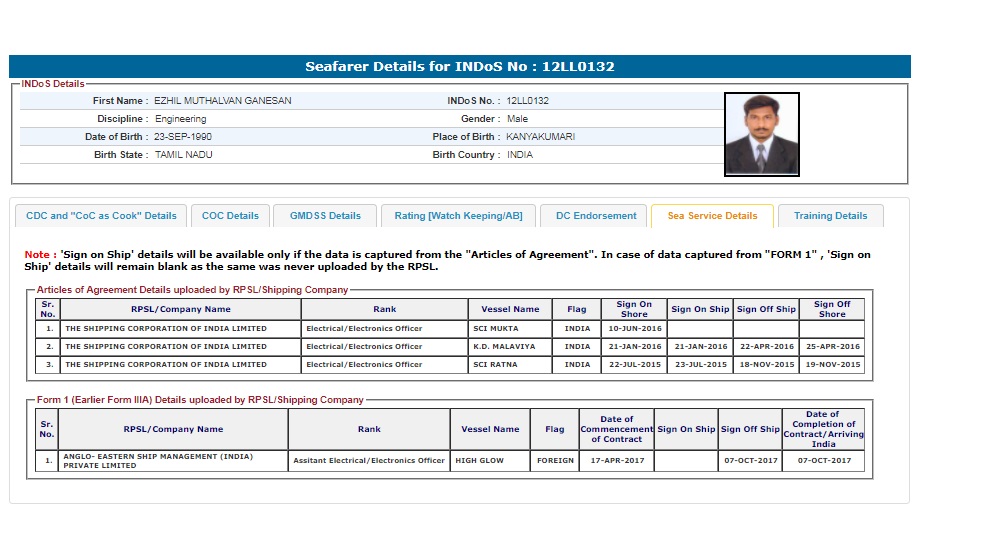Click the Date of Commencement of Contract header

point(616,429)
